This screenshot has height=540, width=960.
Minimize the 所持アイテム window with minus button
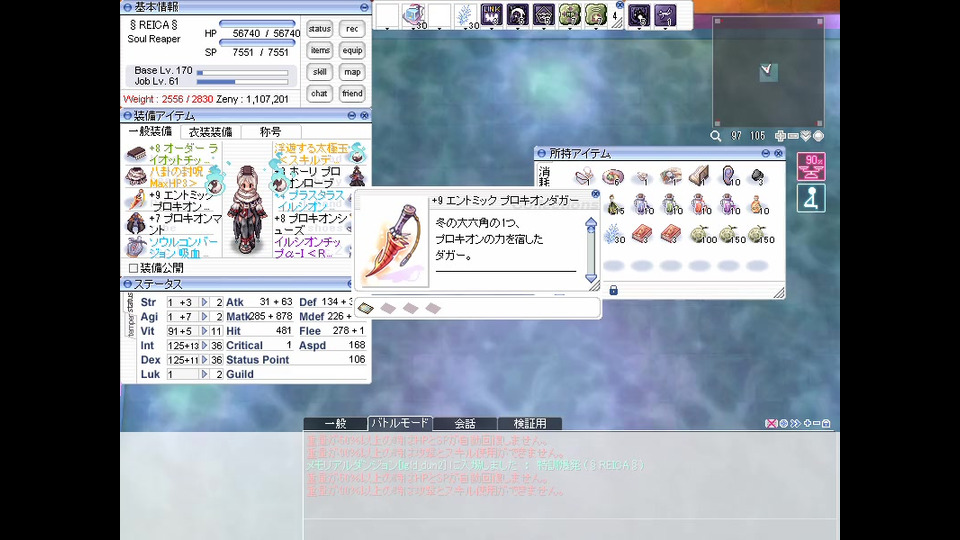[x=765, y=153]
